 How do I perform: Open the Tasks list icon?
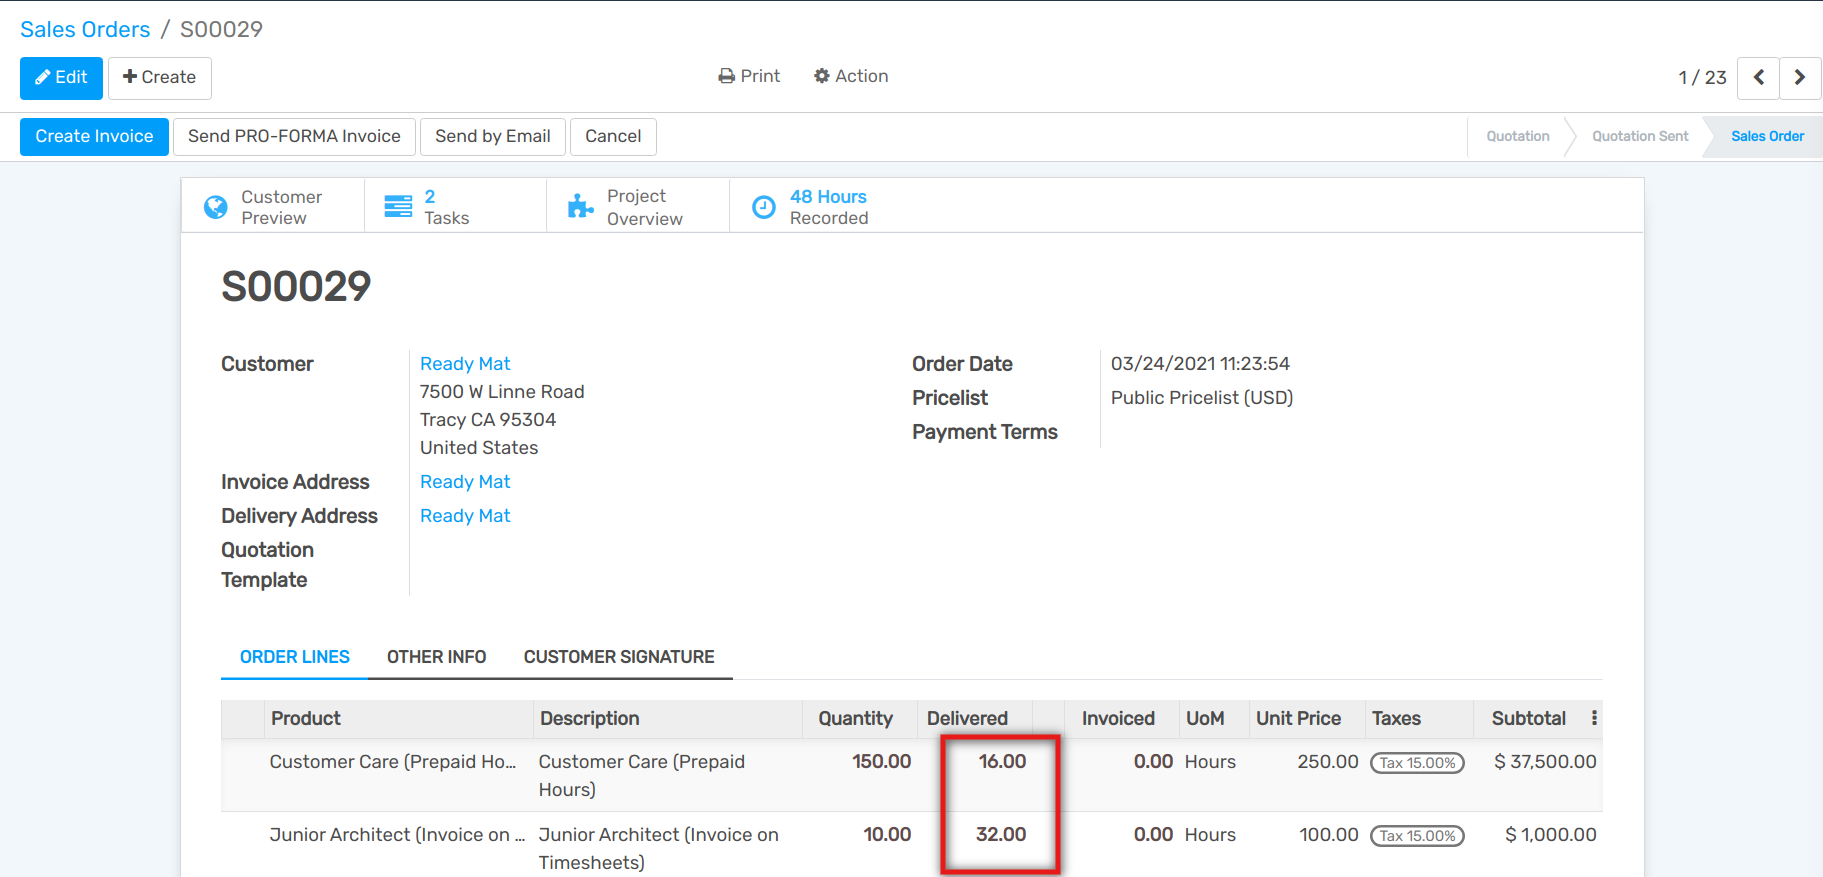point(398,207)
